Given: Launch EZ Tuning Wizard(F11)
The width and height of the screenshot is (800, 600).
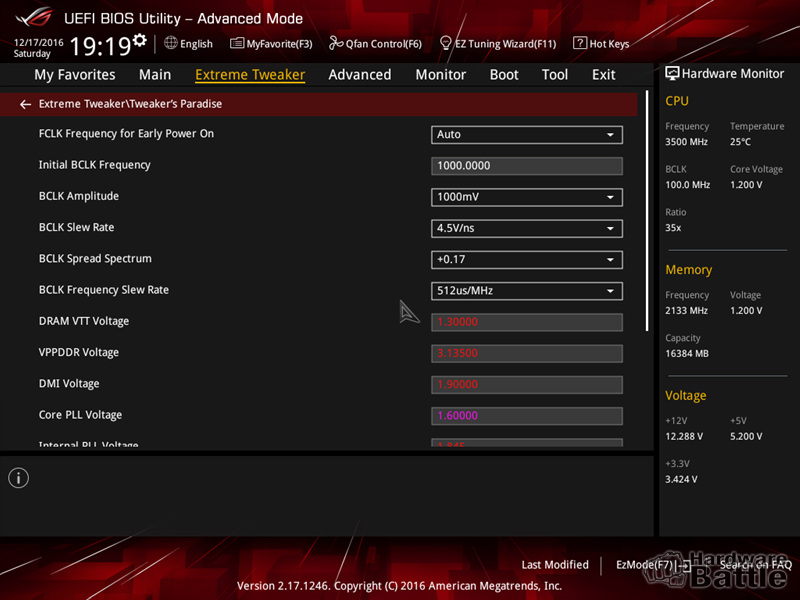Looking at the screenshot, I should coord(498,44).
